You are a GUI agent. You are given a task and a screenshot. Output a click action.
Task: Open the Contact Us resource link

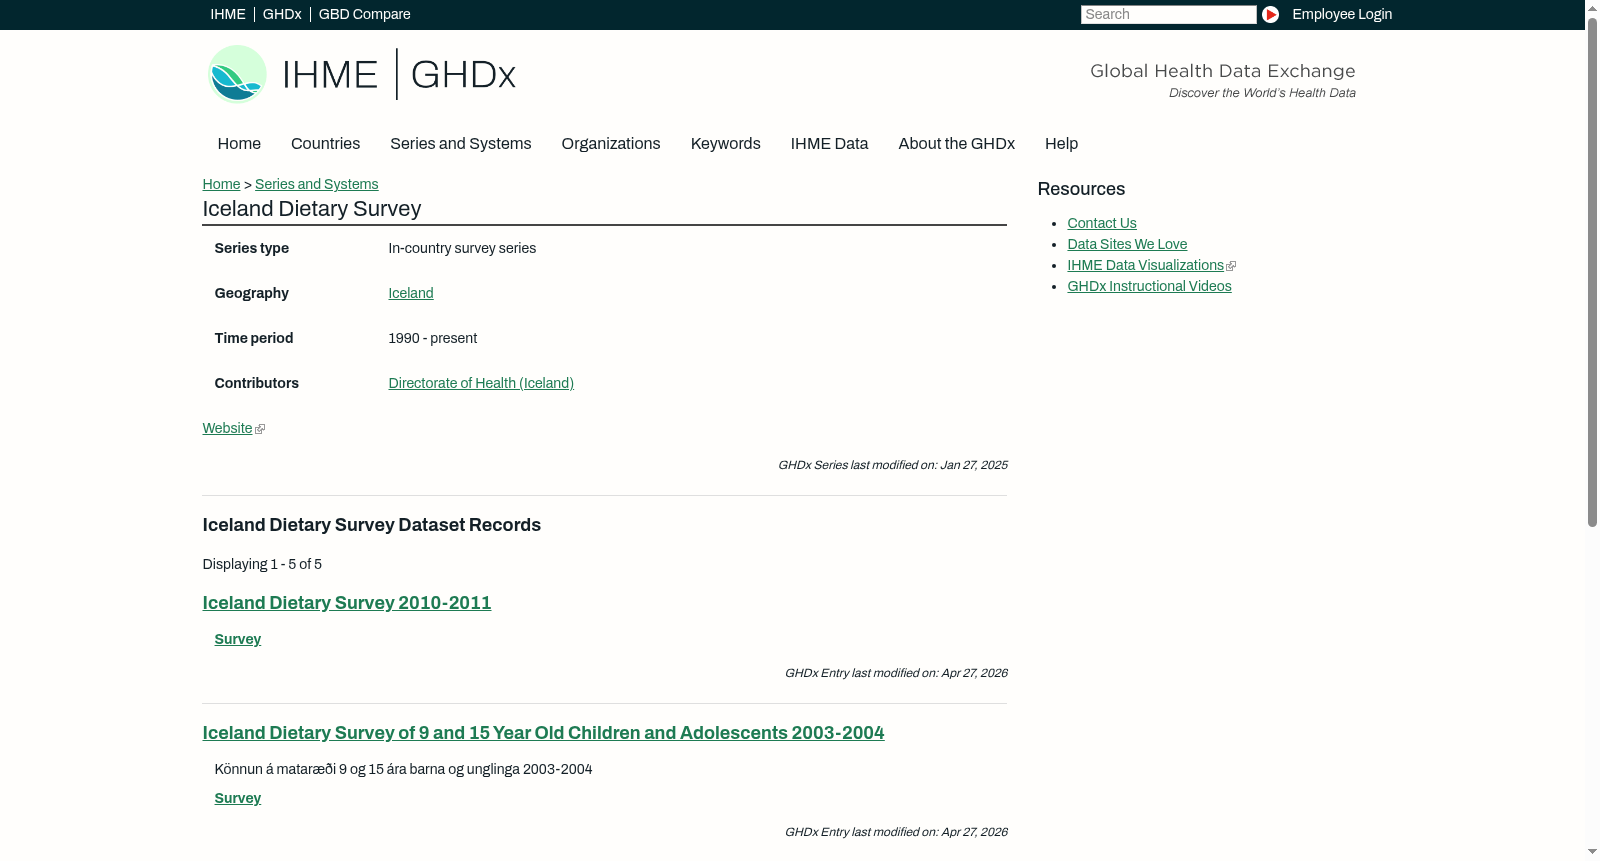click(1102, 223)
